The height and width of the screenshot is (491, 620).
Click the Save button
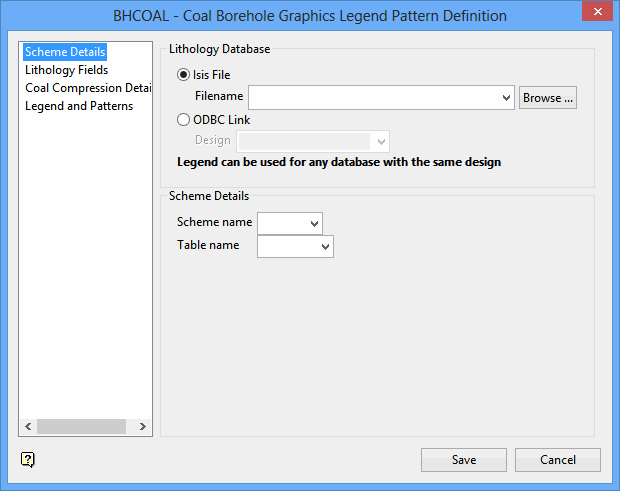tap(464, 460)
